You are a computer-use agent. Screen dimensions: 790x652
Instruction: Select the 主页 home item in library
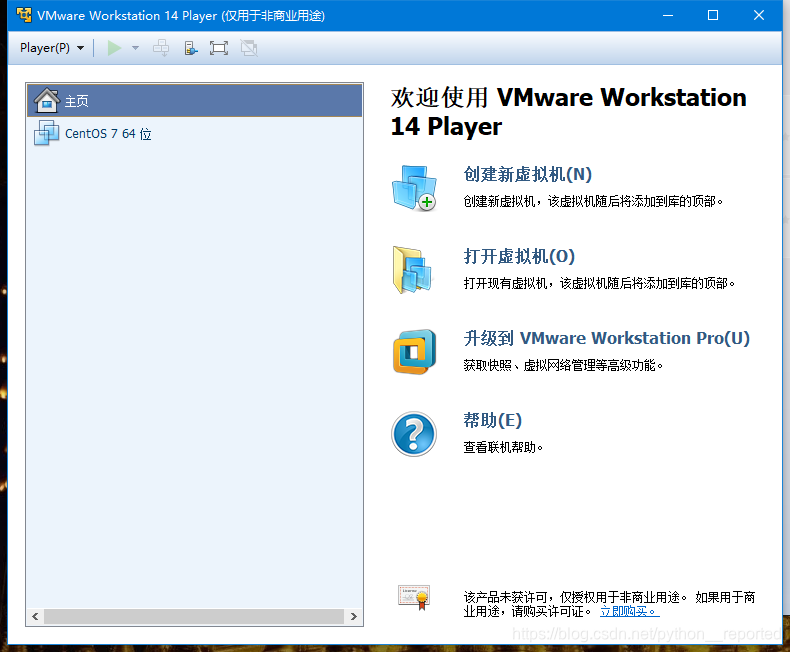pyautogui.click(x=194, y=101)
